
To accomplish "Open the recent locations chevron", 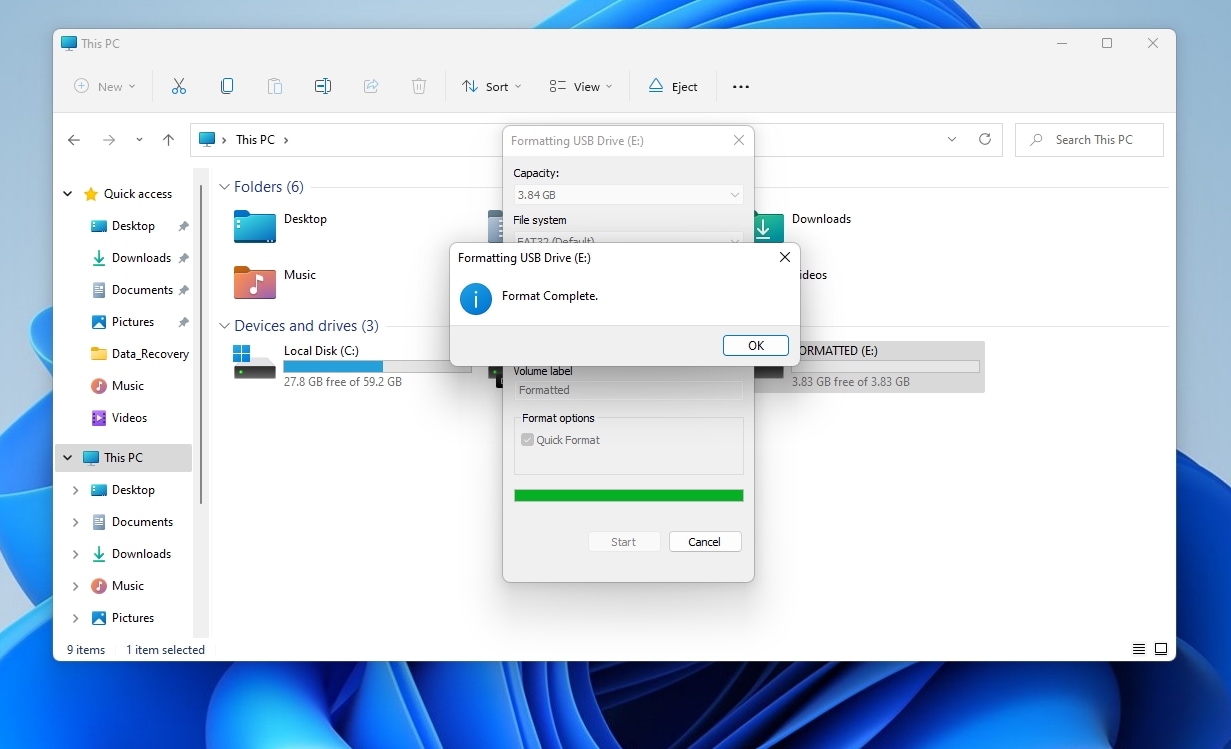I will 139,140.
